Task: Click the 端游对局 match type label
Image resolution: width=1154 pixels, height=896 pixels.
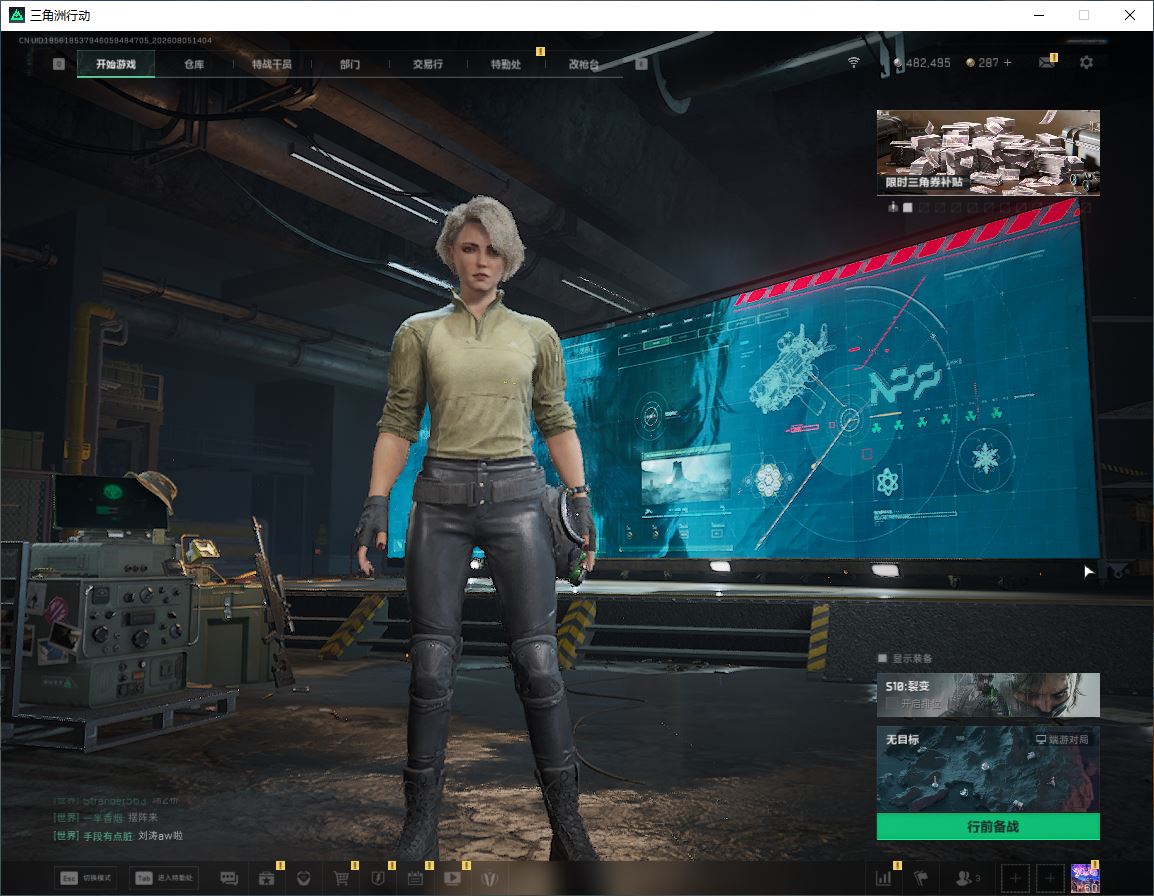Action: coord(1062,739)
